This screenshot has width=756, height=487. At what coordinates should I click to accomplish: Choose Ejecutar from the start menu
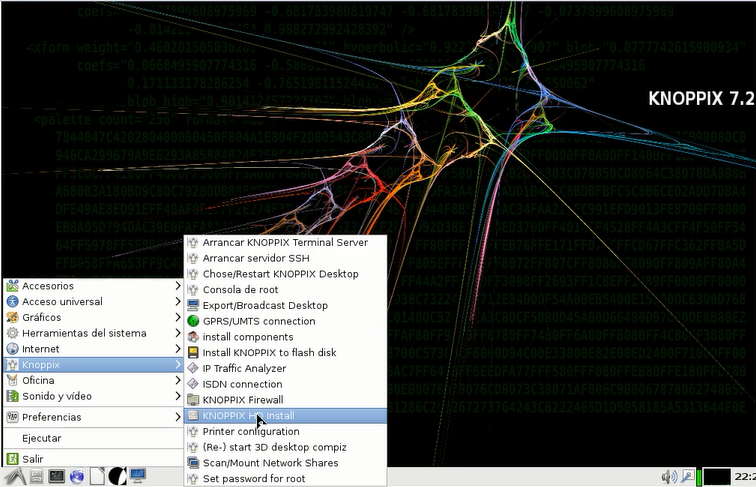(93, 438)
